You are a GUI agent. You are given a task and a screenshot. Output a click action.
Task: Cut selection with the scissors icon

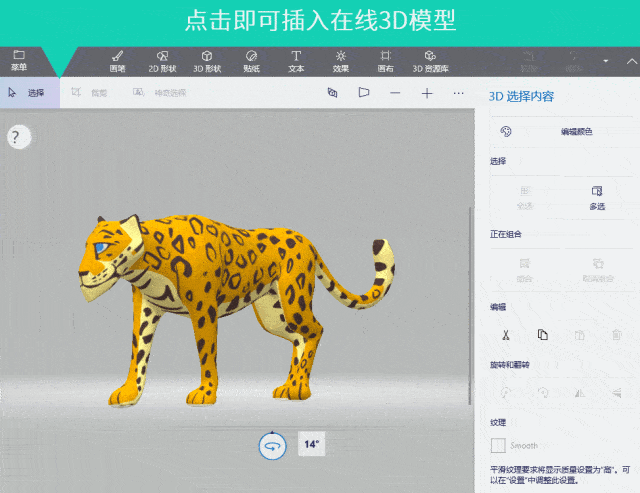click(x=506, y=335)
